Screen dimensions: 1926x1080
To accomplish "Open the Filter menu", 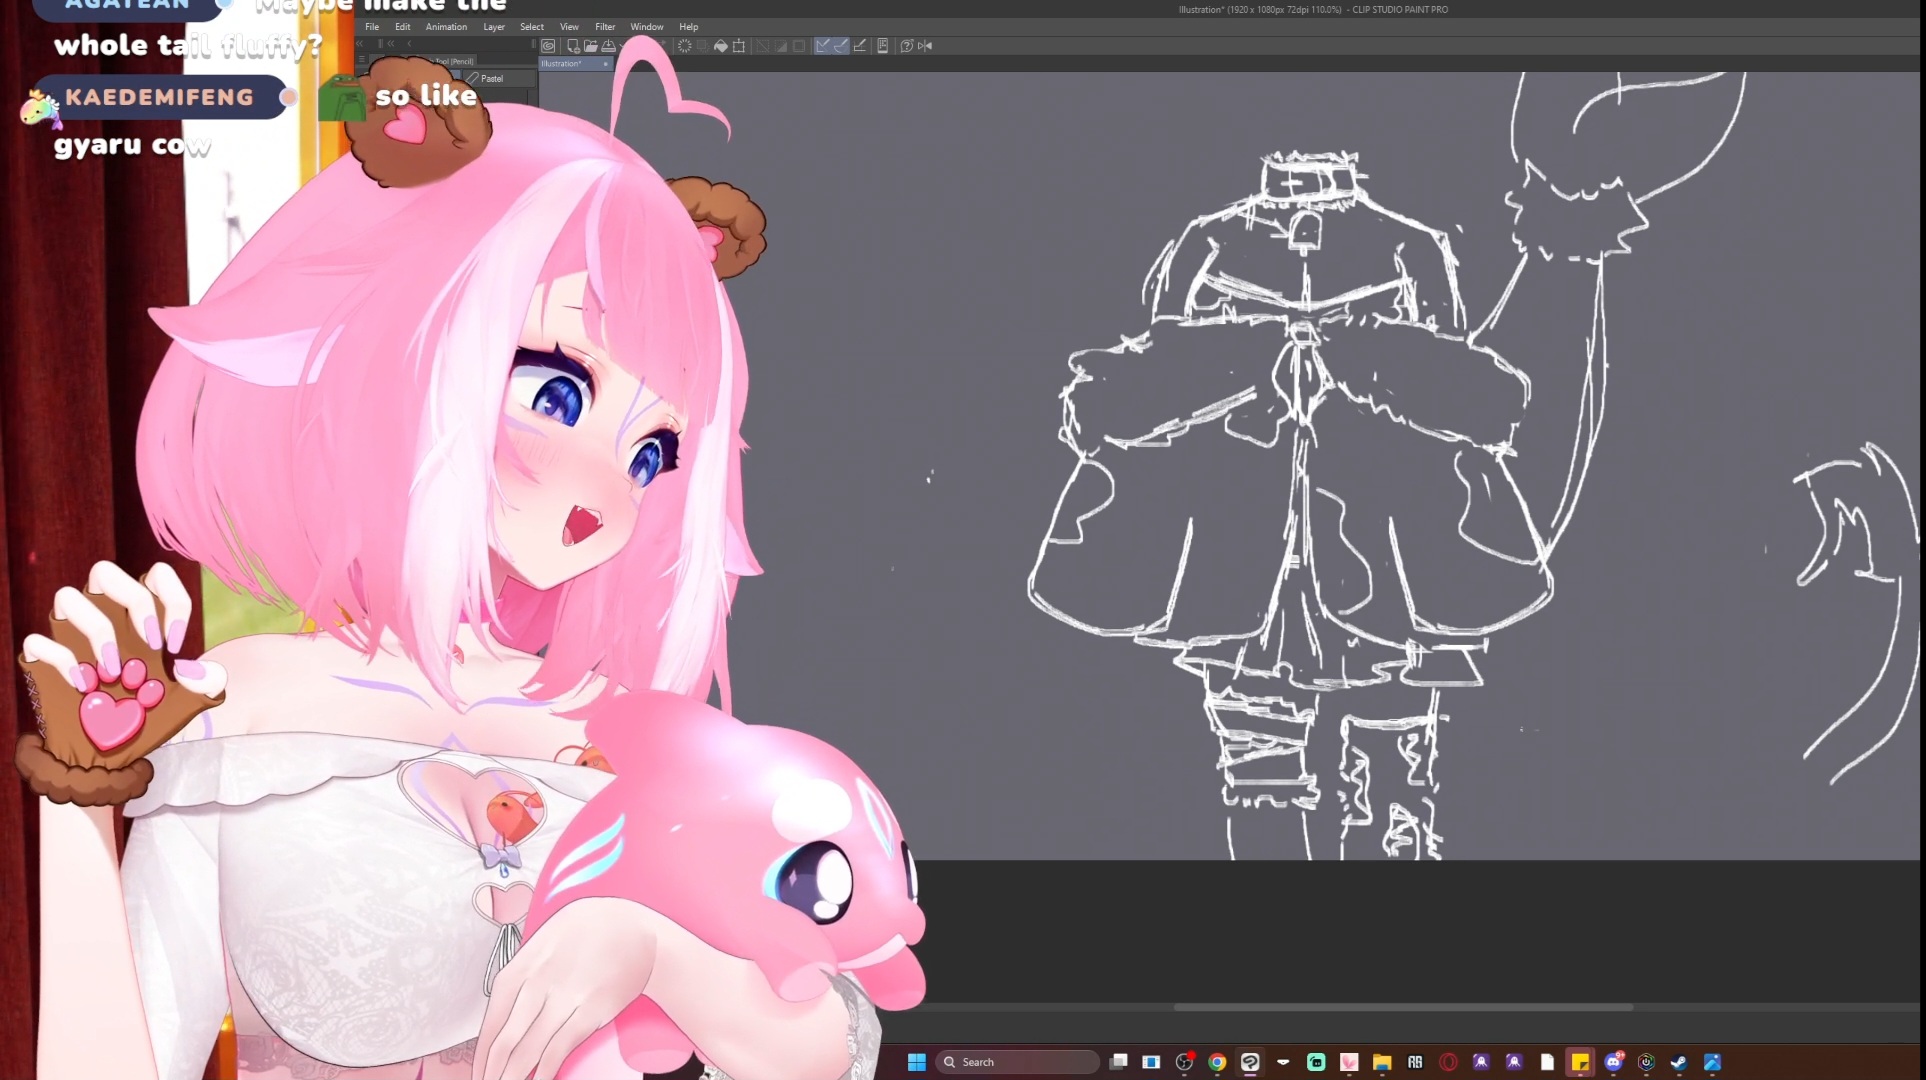I will tap(605, 27).
